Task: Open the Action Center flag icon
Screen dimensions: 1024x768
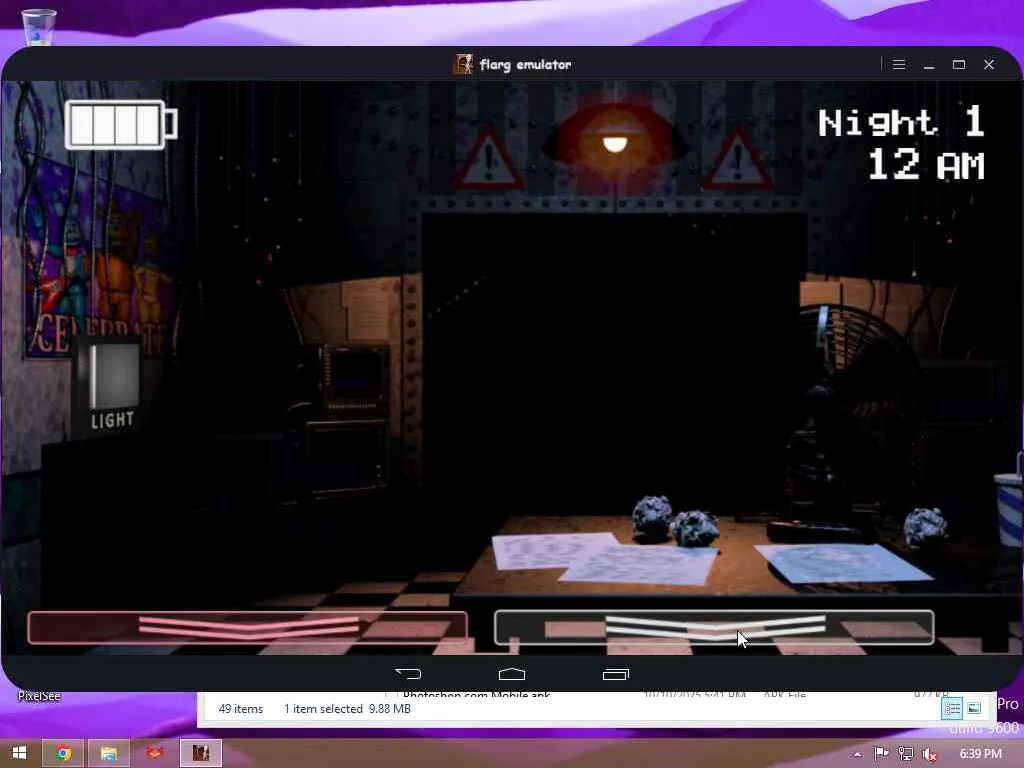Action: coord(881,754)
